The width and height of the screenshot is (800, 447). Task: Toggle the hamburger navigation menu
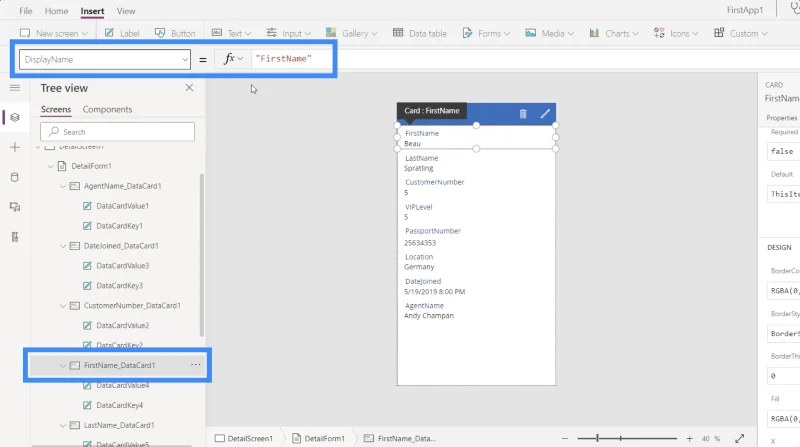[x=15, y=88]
